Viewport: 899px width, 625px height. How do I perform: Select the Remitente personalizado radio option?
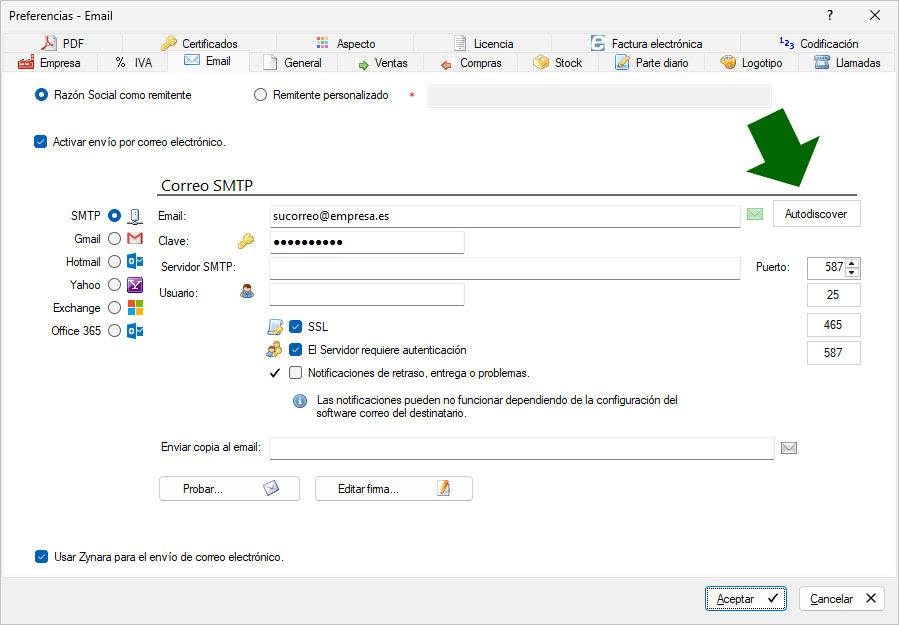click(261, 95)
